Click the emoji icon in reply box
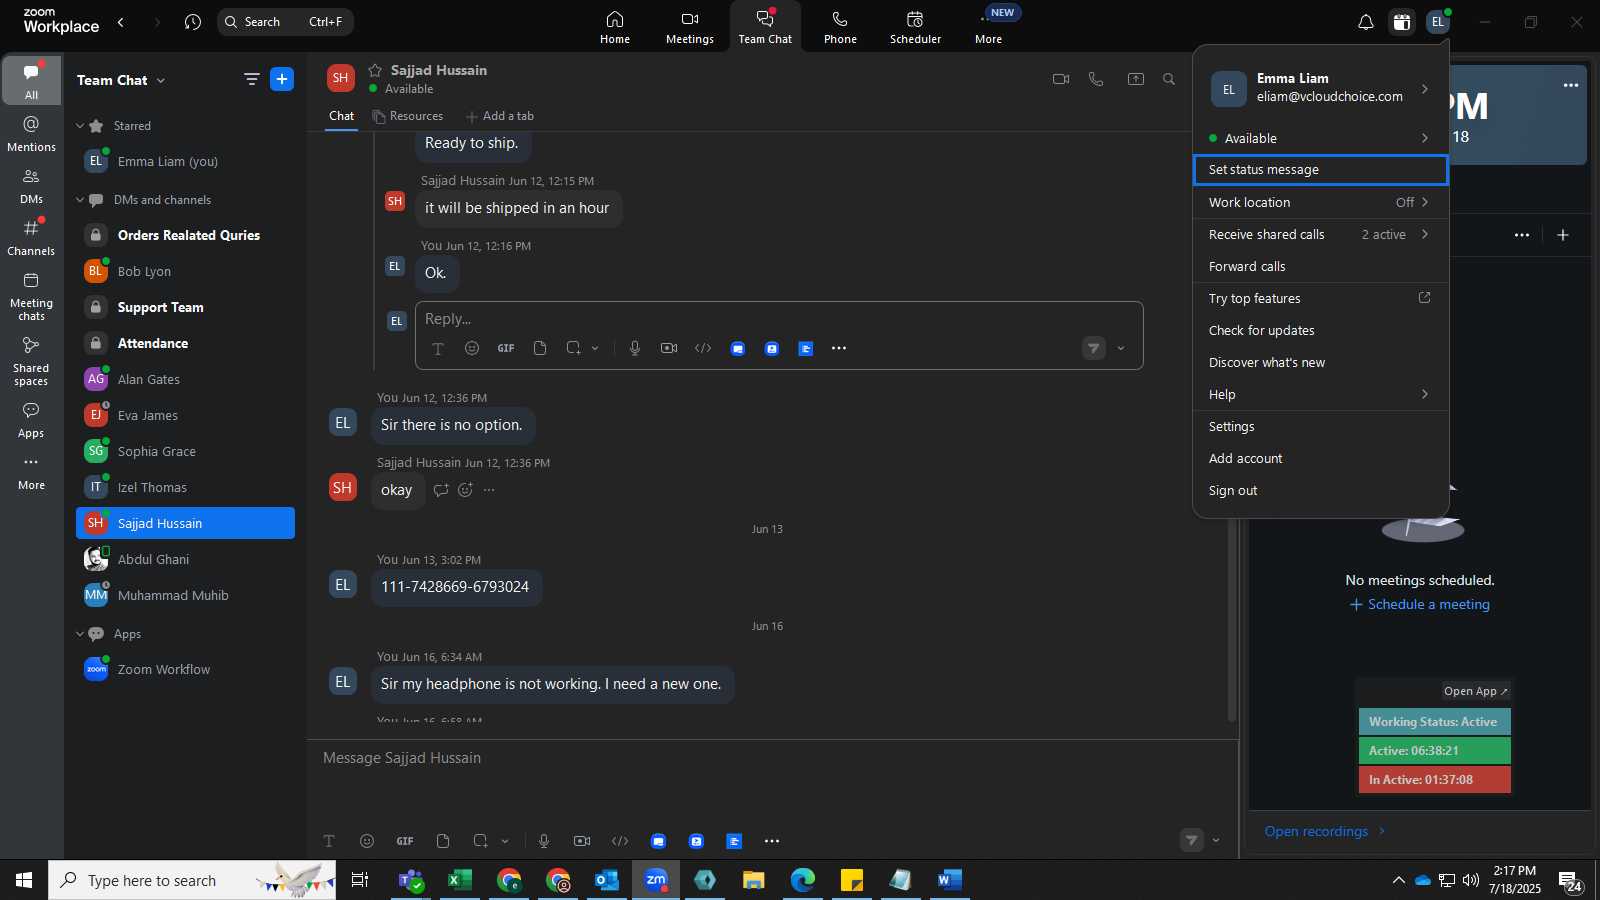Viewport: 1600px width, 900px height. pos(472,348)
